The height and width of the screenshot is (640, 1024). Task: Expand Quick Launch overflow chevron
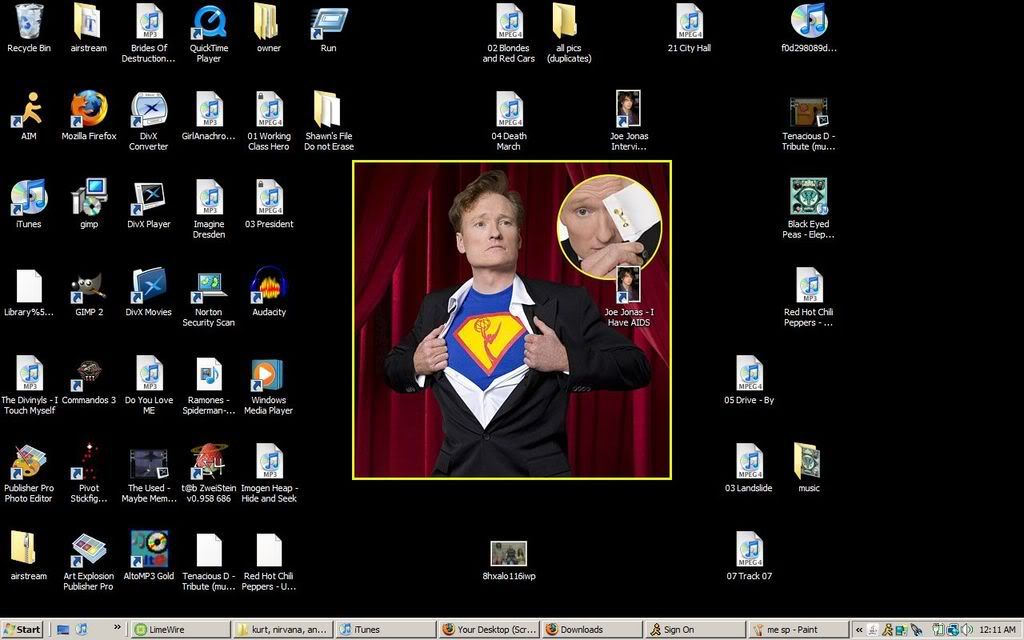[118, 628]
